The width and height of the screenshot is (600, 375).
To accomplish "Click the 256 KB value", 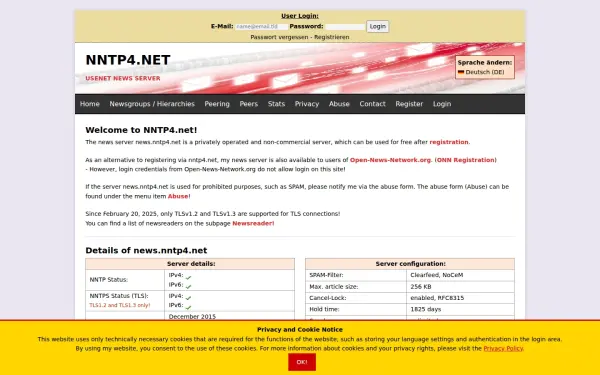I will coord(421,287).
